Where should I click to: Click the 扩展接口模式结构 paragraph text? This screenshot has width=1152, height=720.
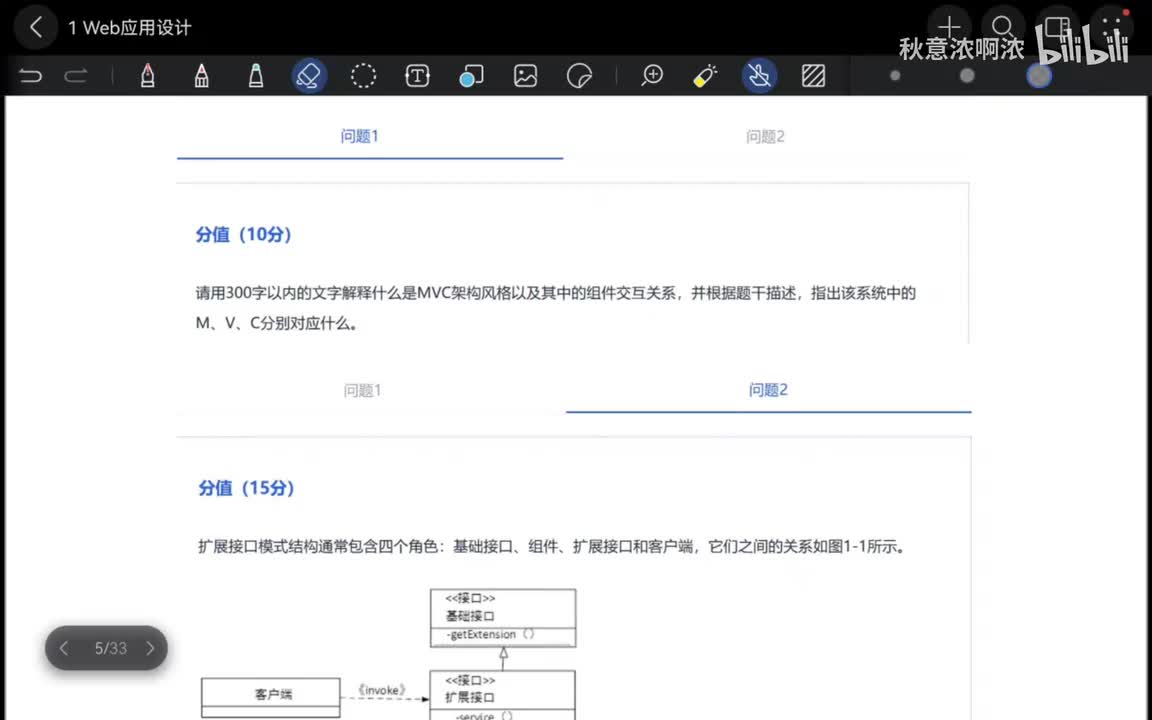552,547
